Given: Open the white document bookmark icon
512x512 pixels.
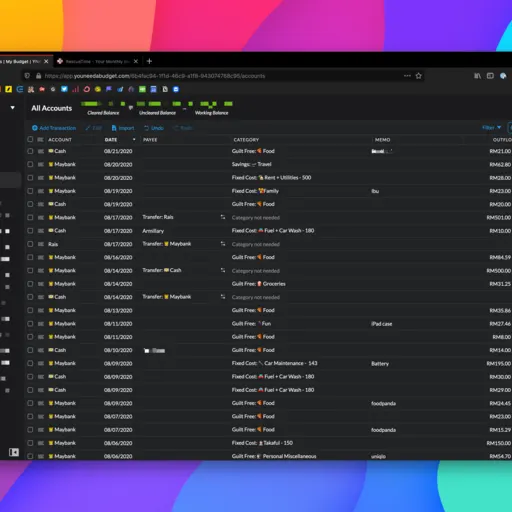Looking at the screenshot, I should point(165,89).
